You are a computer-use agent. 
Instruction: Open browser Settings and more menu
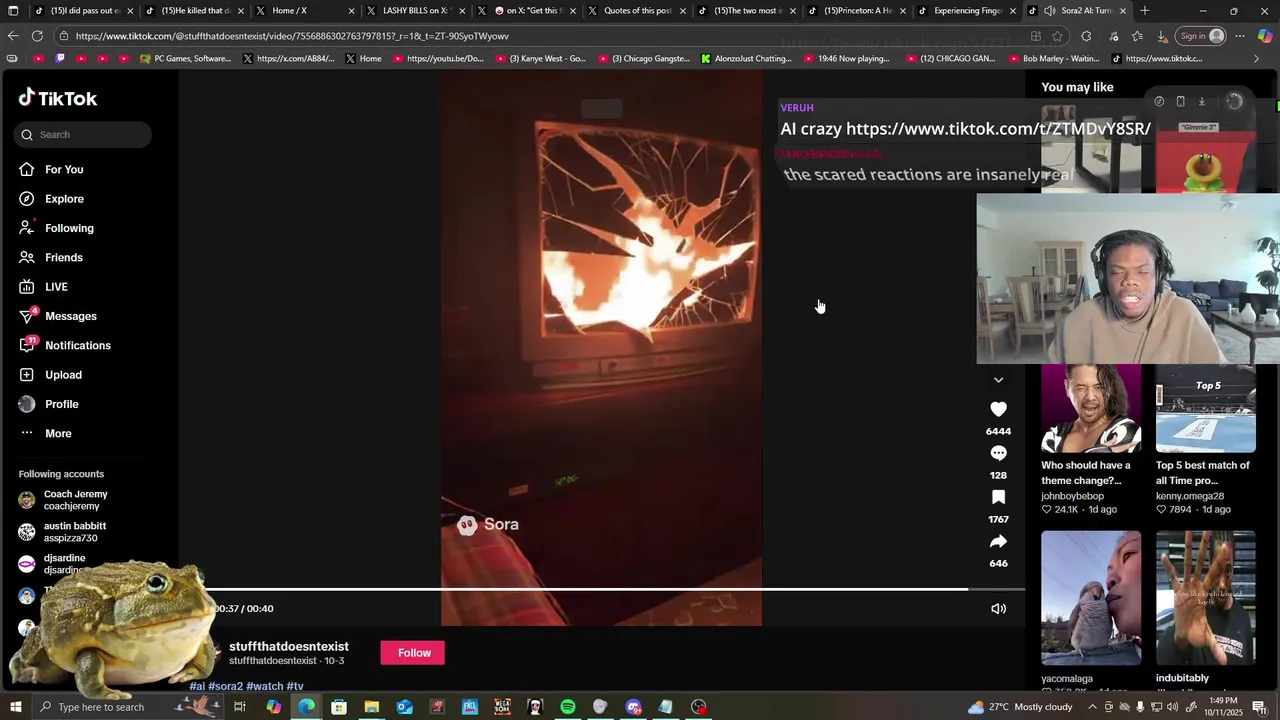1240,36
